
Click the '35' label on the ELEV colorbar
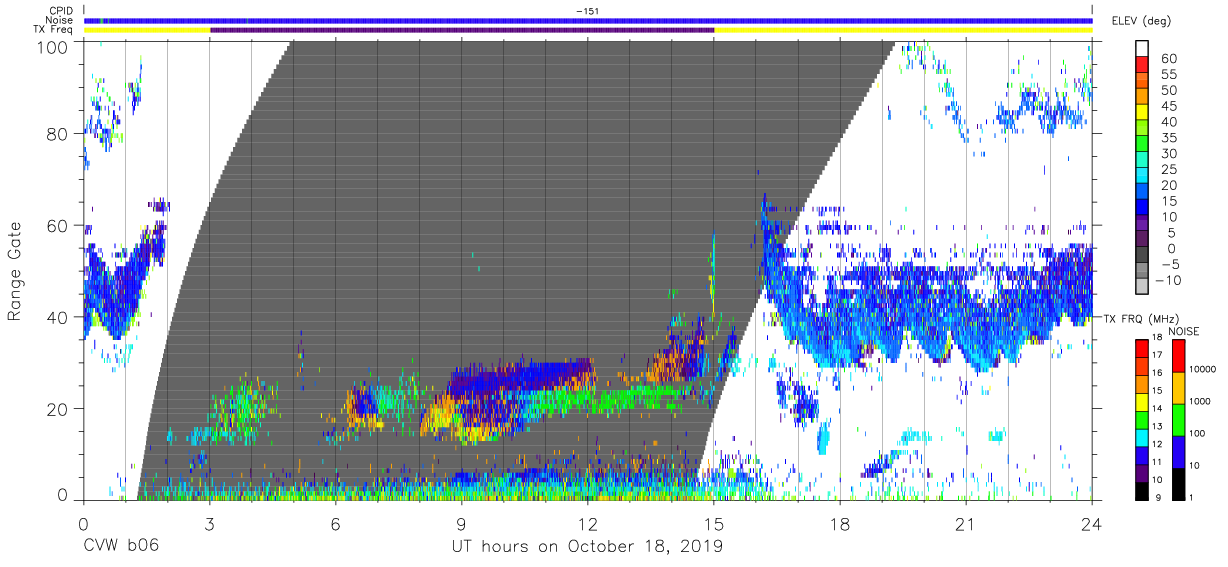[1167, 138]
